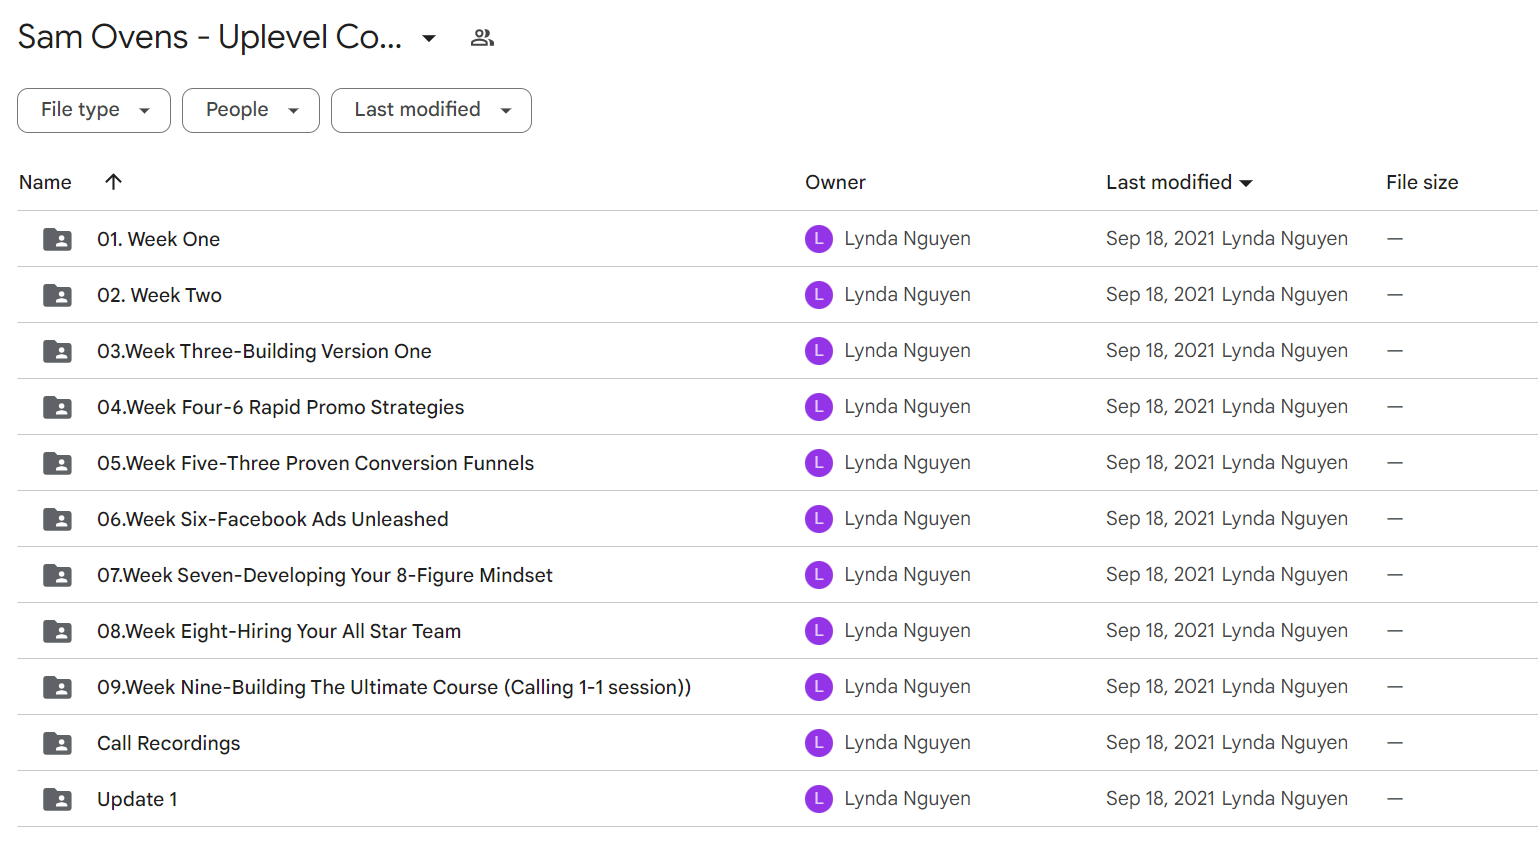This screenshot has width=1538, height=846.
Task: Select the Update 1 folder name
Action: [137, 799]
